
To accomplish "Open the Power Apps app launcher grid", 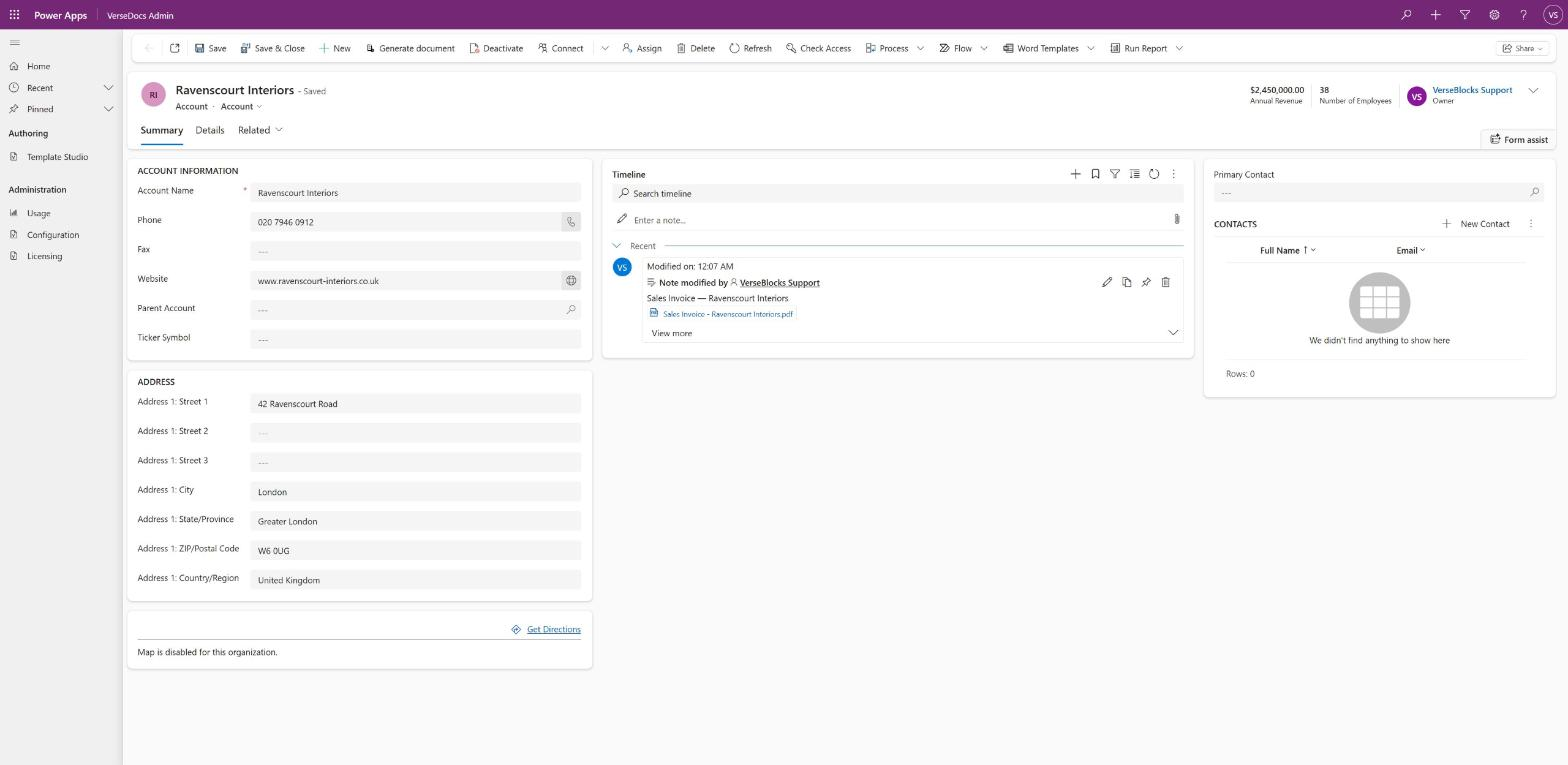I will 14,15.
